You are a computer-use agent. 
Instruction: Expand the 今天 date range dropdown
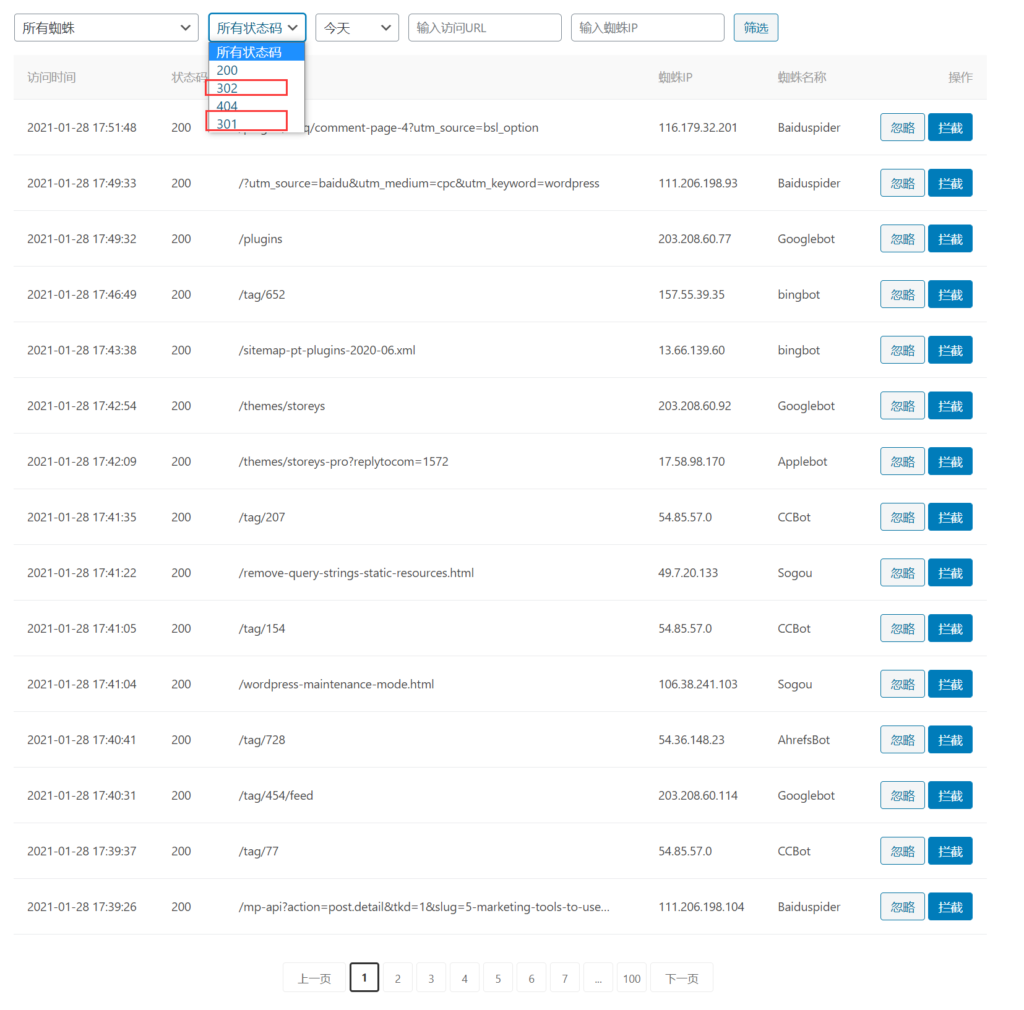[x=356, y=28]
